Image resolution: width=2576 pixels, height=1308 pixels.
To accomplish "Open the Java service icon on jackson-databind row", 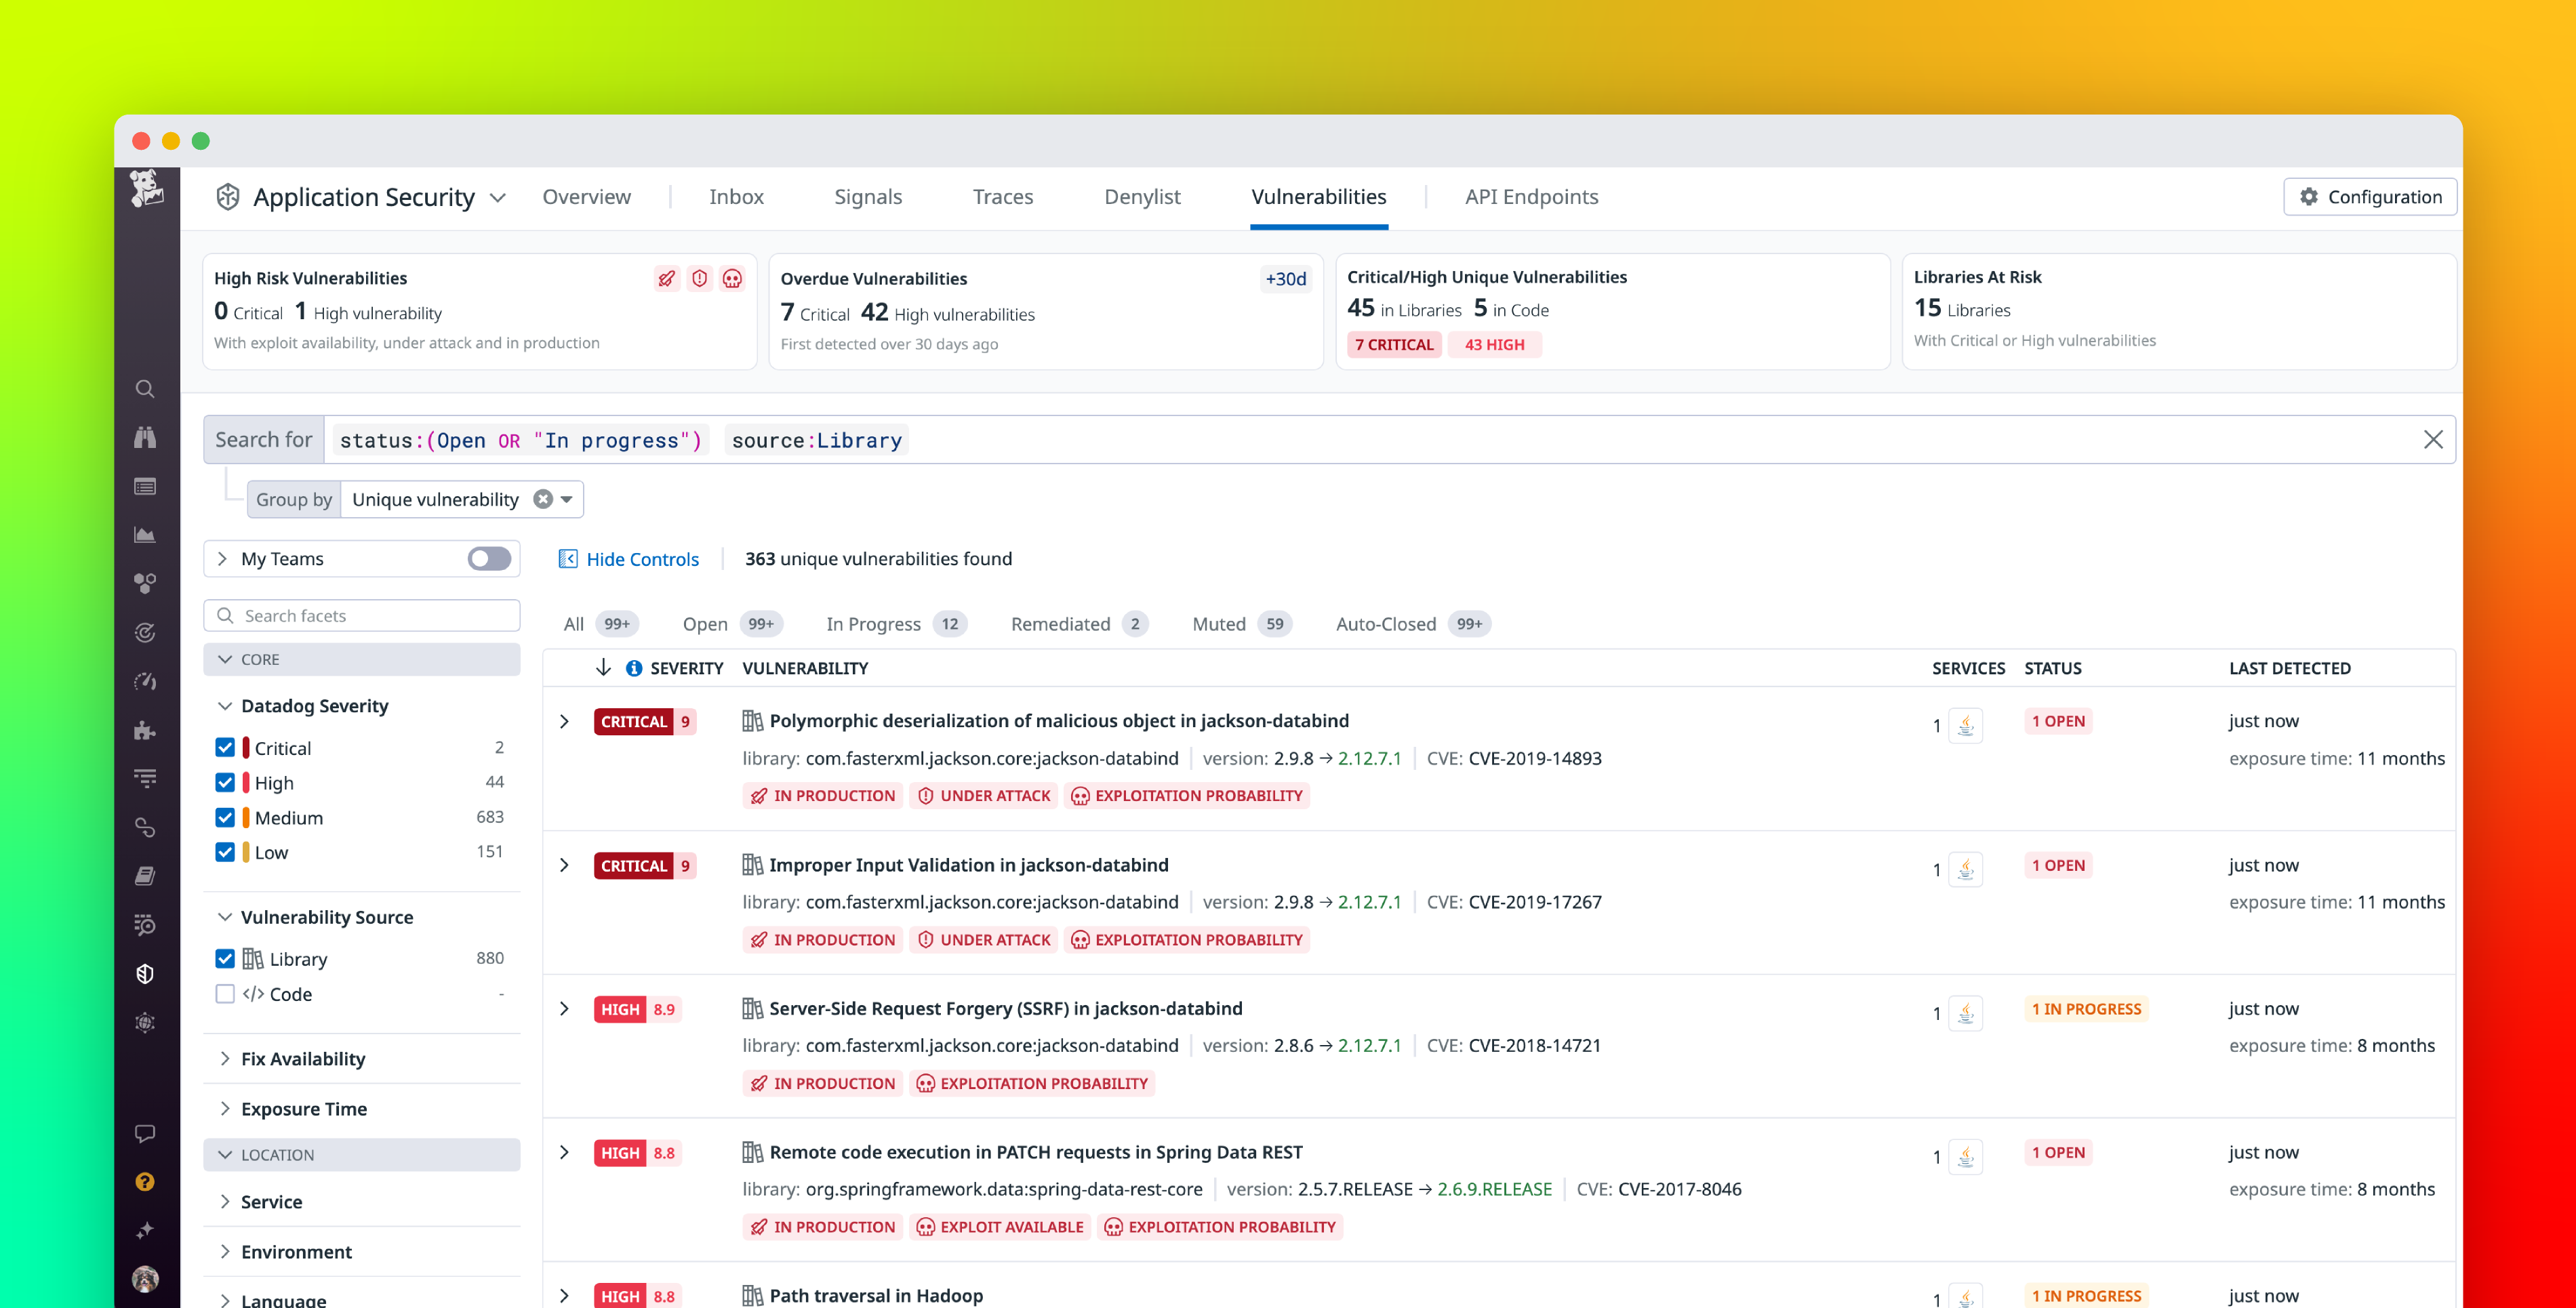I will tap(1966, 725).
